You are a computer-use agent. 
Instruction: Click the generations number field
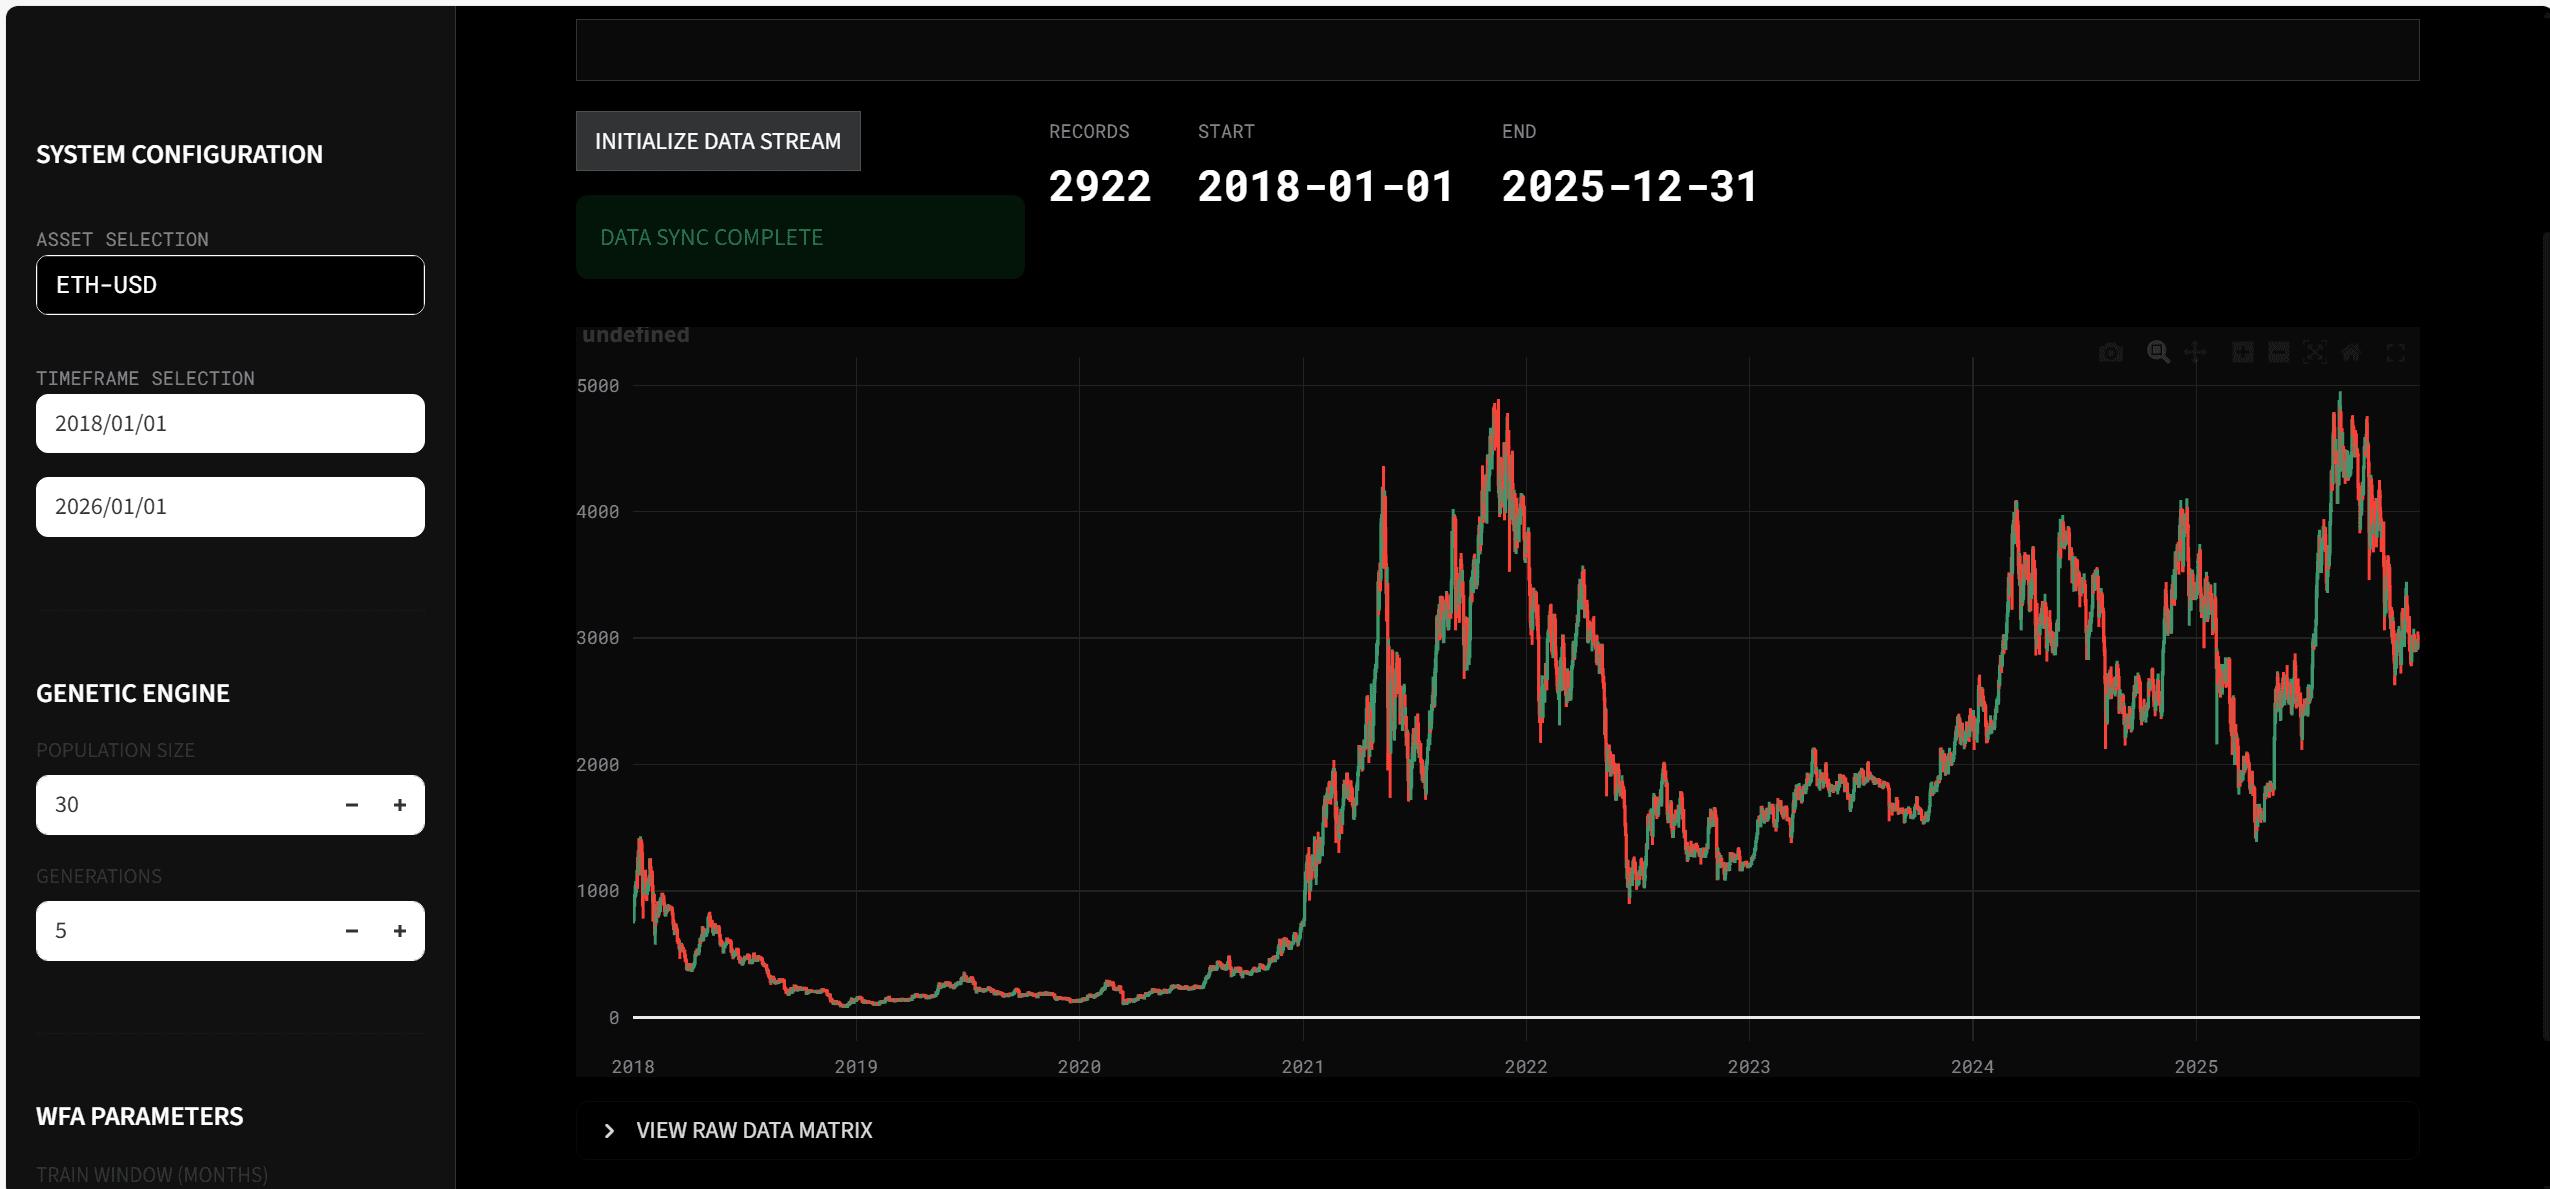[180, 931]
